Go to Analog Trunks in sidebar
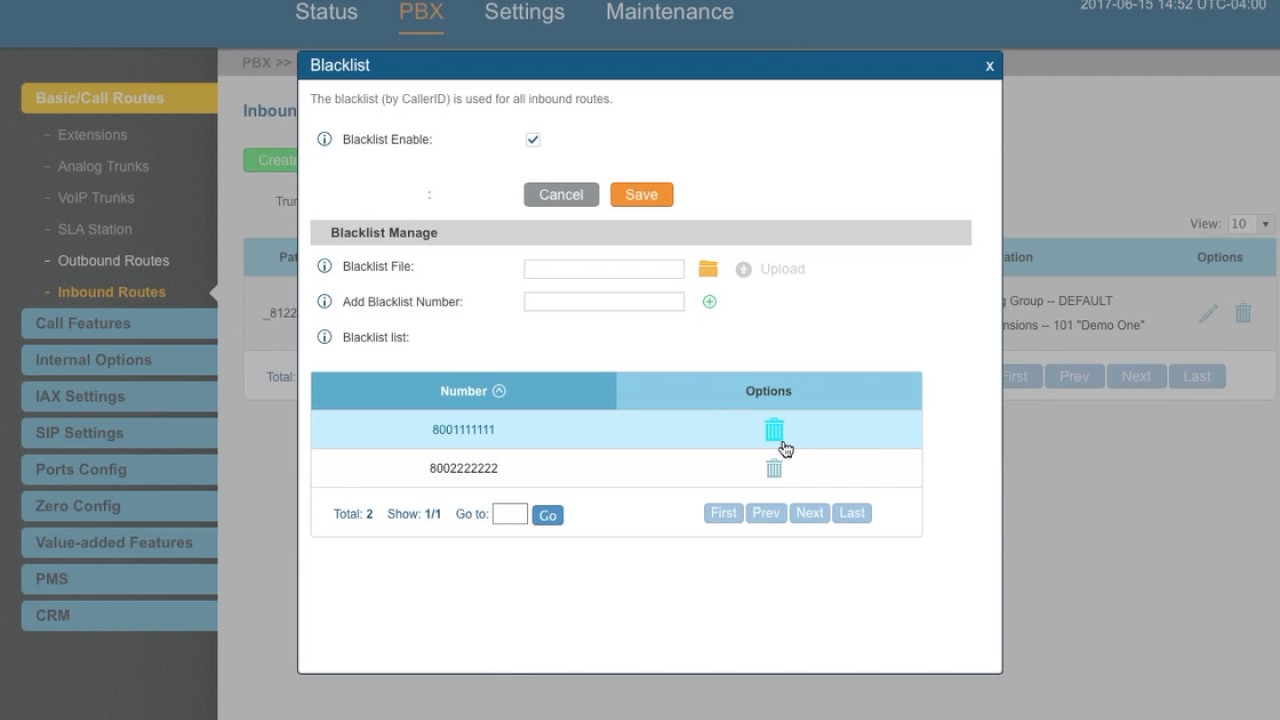This screenshot has width=1280, height=720. 103,166
